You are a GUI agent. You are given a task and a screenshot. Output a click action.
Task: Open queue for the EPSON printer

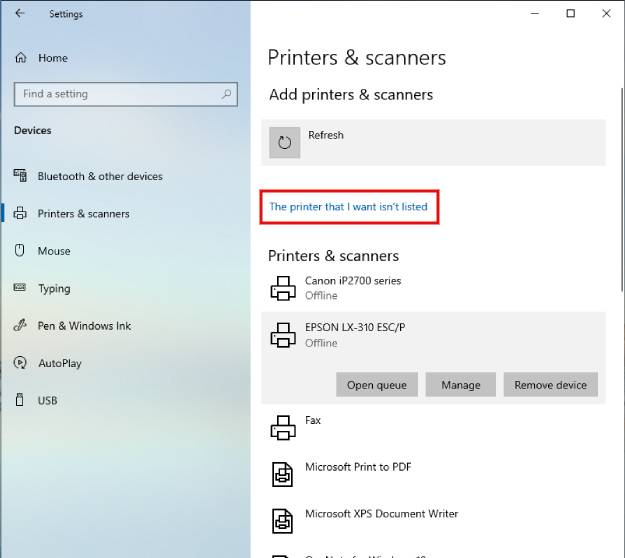377,385
